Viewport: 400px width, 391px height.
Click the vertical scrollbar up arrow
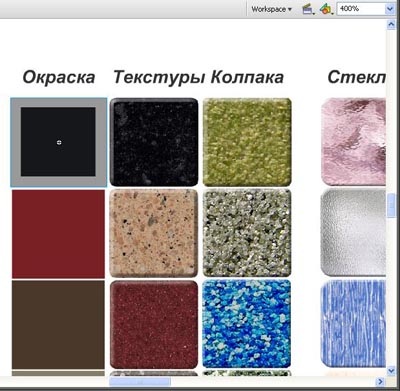click(x=391, y=24)
